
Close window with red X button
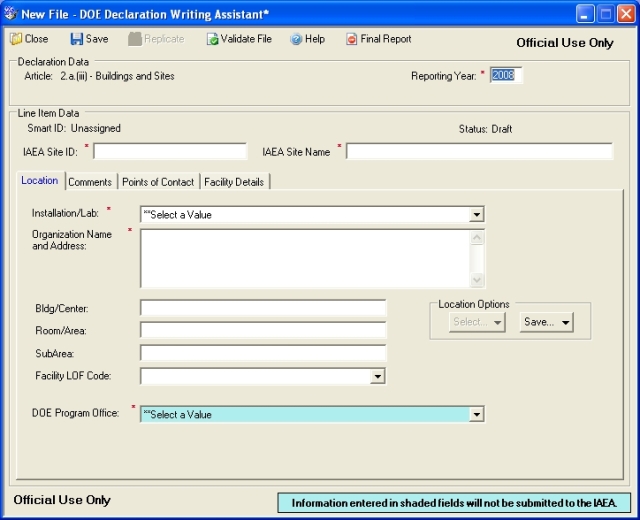[626, 14]
